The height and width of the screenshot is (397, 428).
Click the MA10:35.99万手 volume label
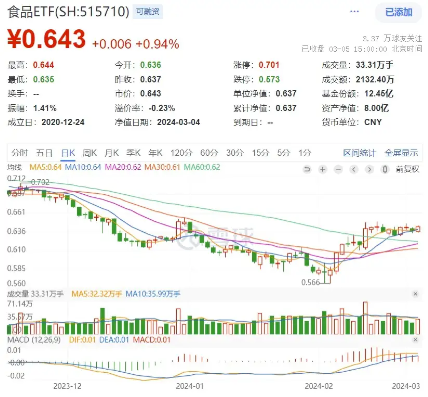pyautogui.click(x=153, y=294)
